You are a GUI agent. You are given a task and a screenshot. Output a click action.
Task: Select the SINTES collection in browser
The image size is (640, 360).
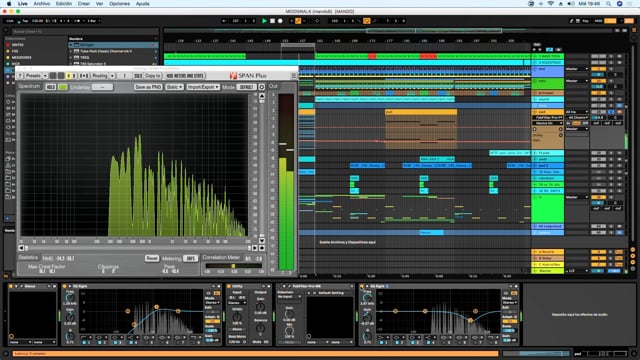[x=18, y=45]
